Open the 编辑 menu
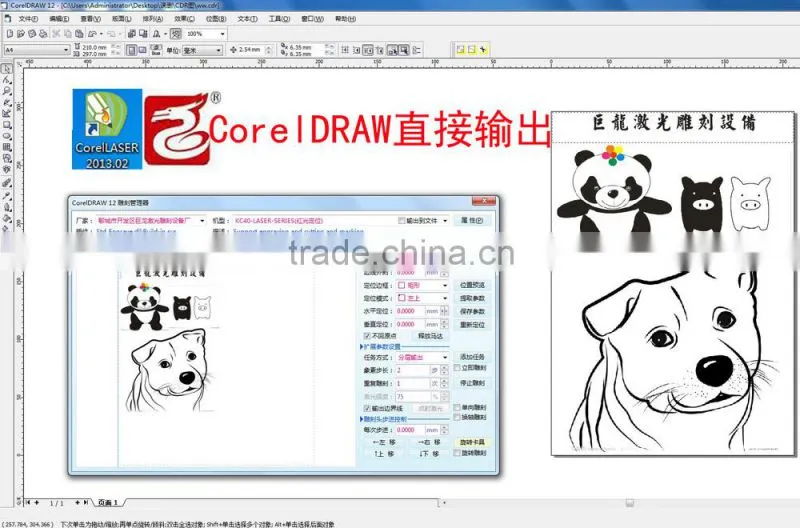This screenshot has height=528, width=800. point(59,19)
